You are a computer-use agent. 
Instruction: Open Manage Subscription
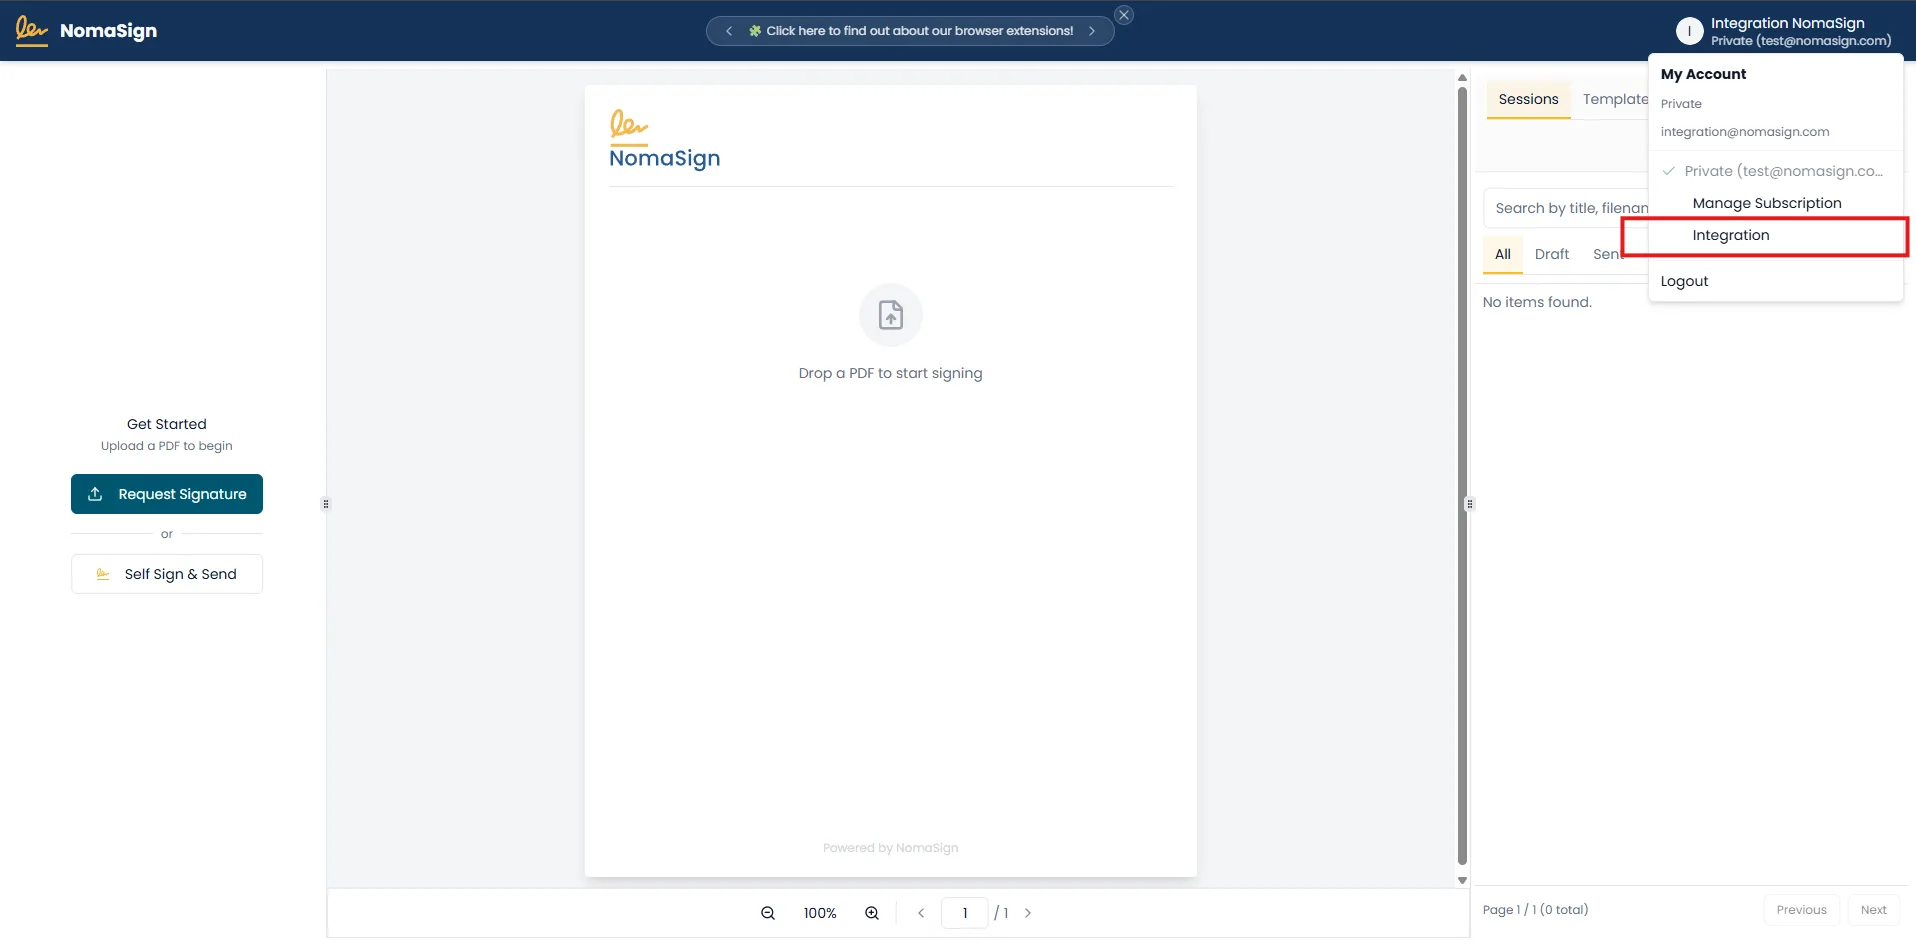(x=1767, y=203)
